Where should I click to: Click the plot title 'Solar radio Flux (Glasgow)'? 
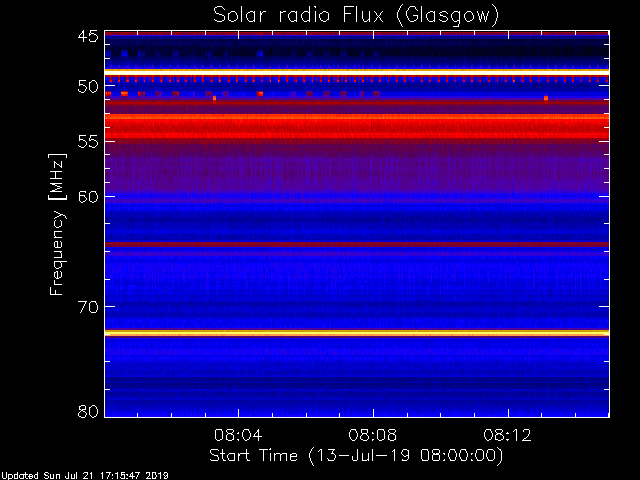(x=356, y=16)
